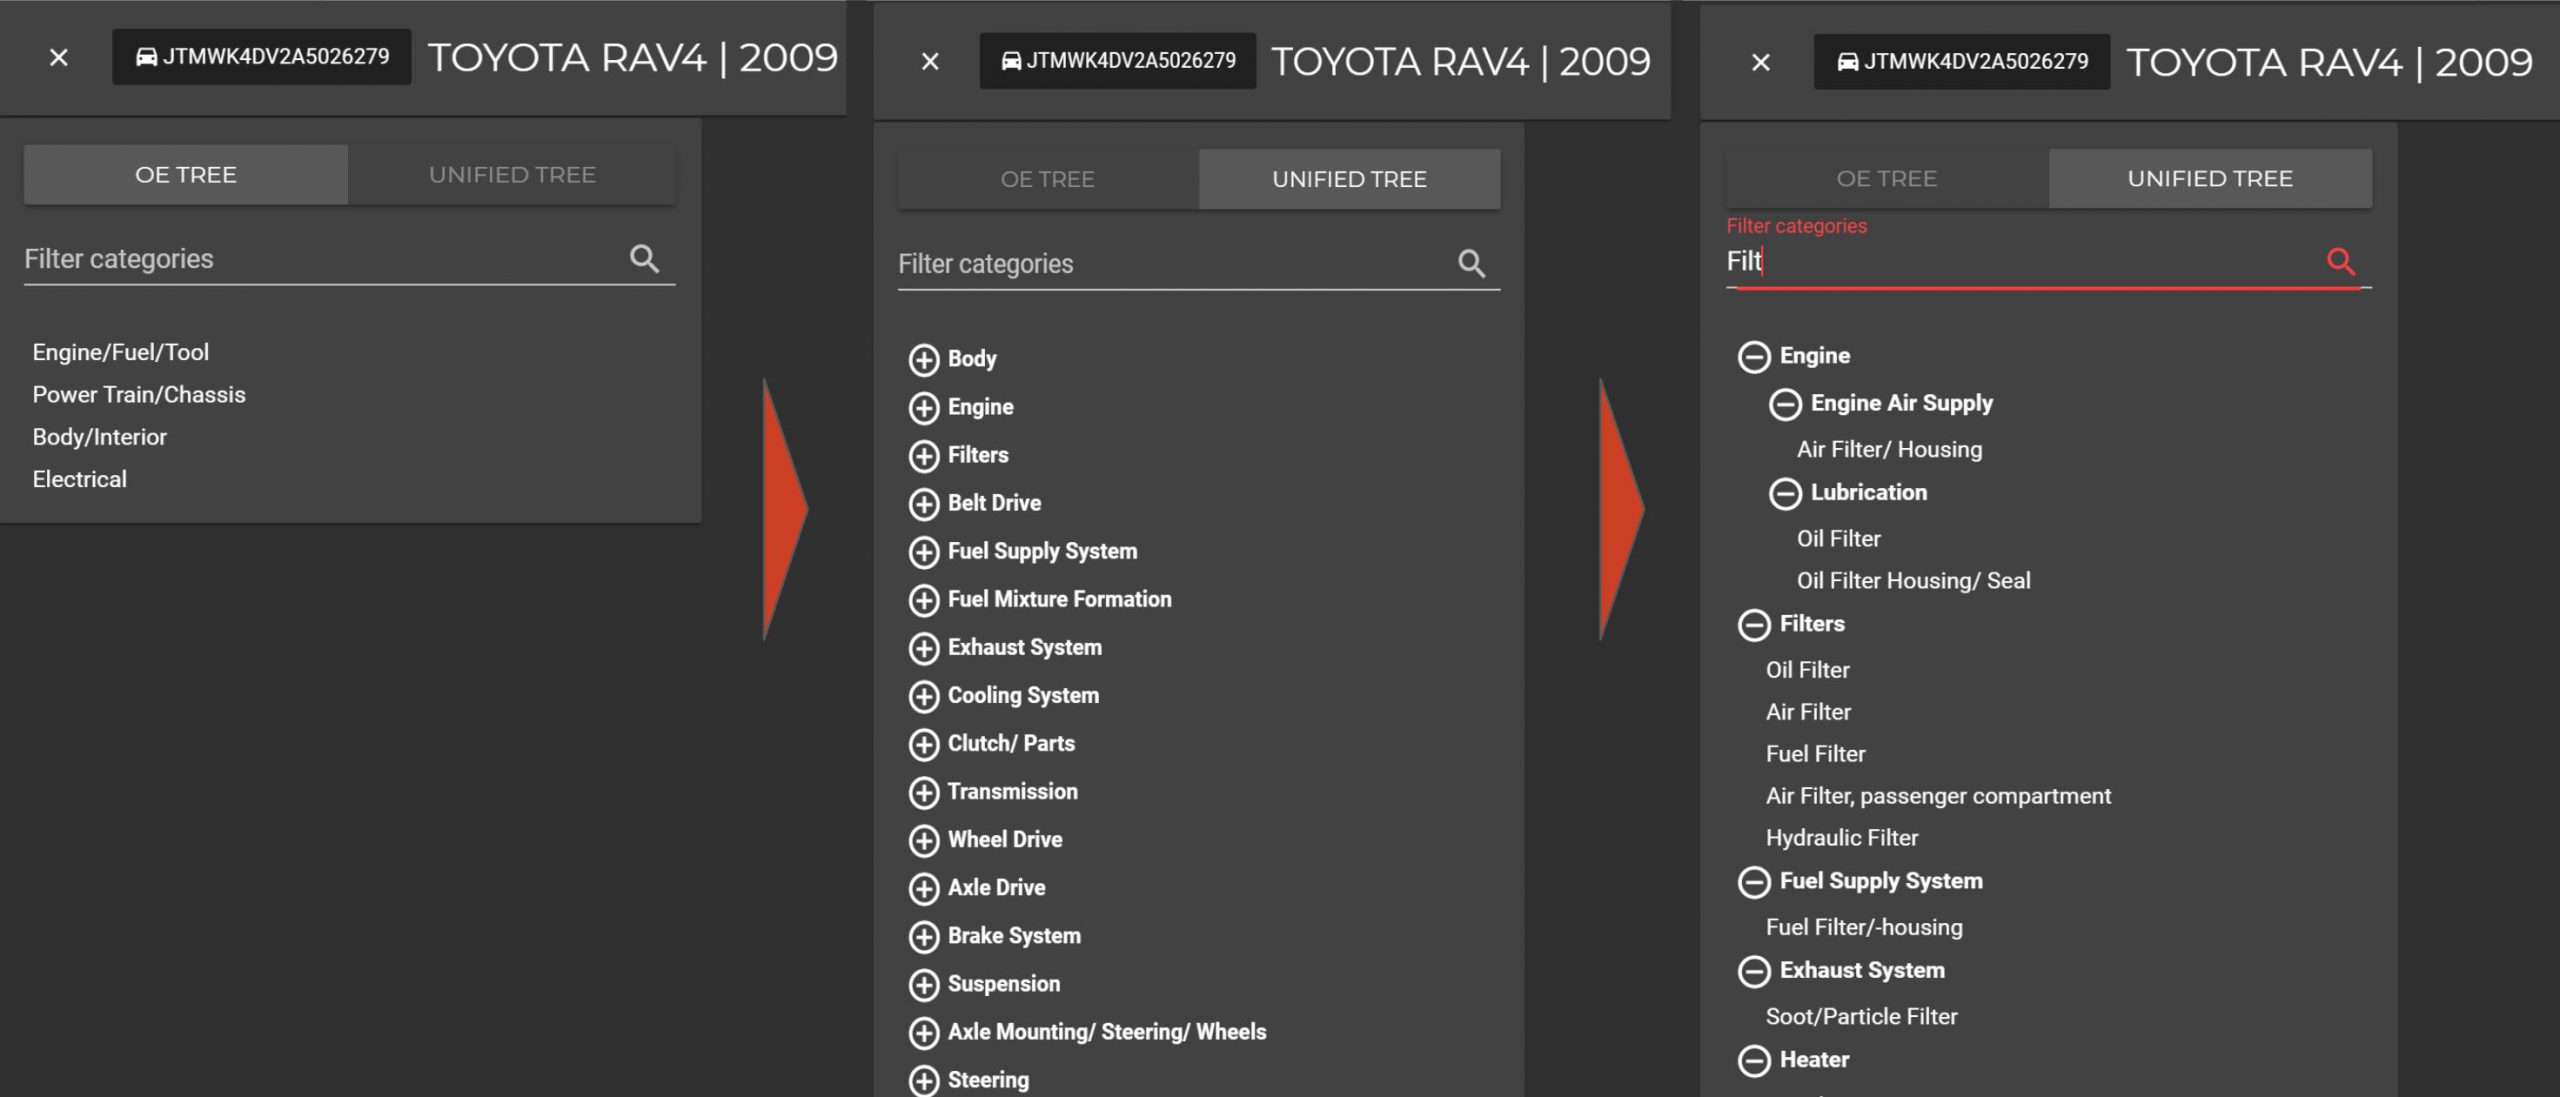Select the OE TREE tab in left panel

tap(186, 174)
